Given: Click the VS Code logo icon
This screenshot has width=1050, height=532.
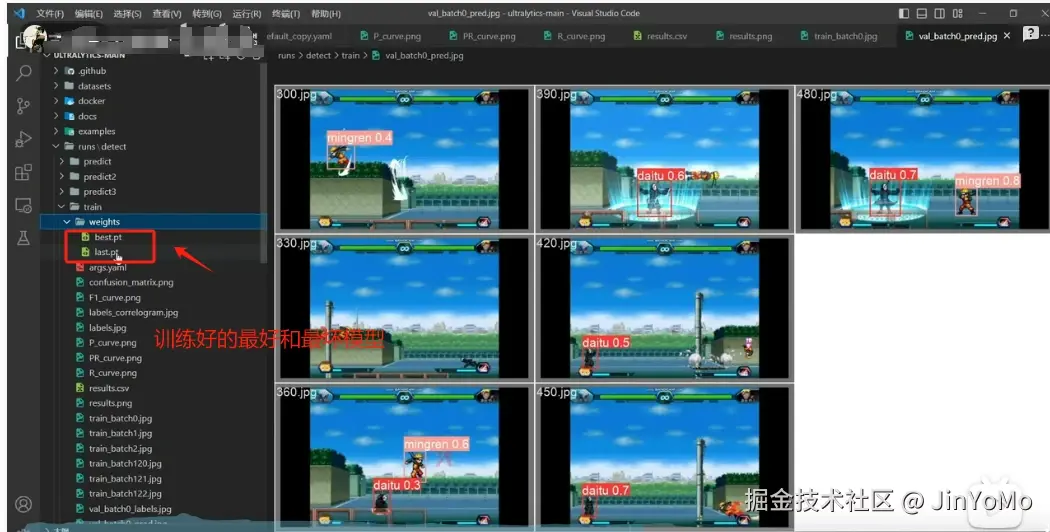Looking at the screenshot, I should pyautogui.click(x=19, y=13).
